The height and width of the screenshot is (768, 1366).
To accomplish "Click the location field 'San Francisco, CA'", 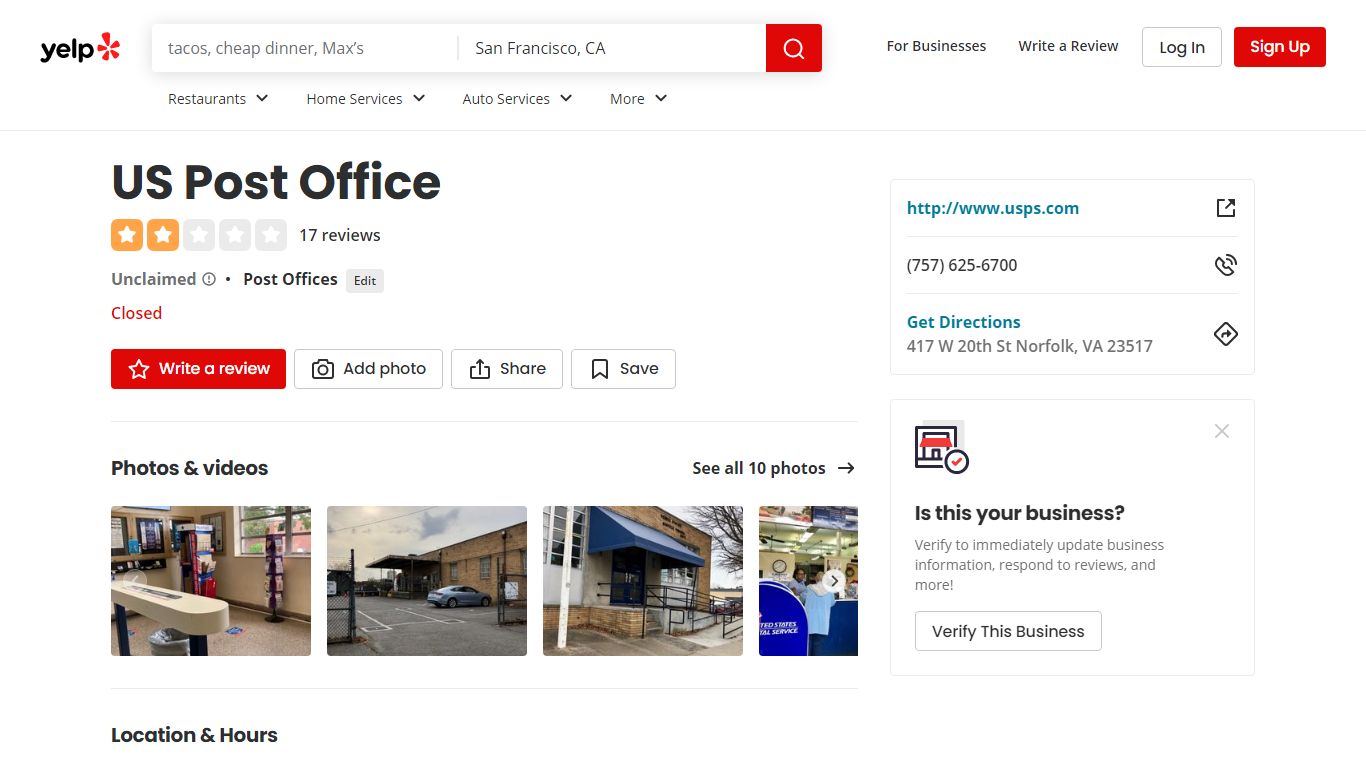I will click(612, 48).
